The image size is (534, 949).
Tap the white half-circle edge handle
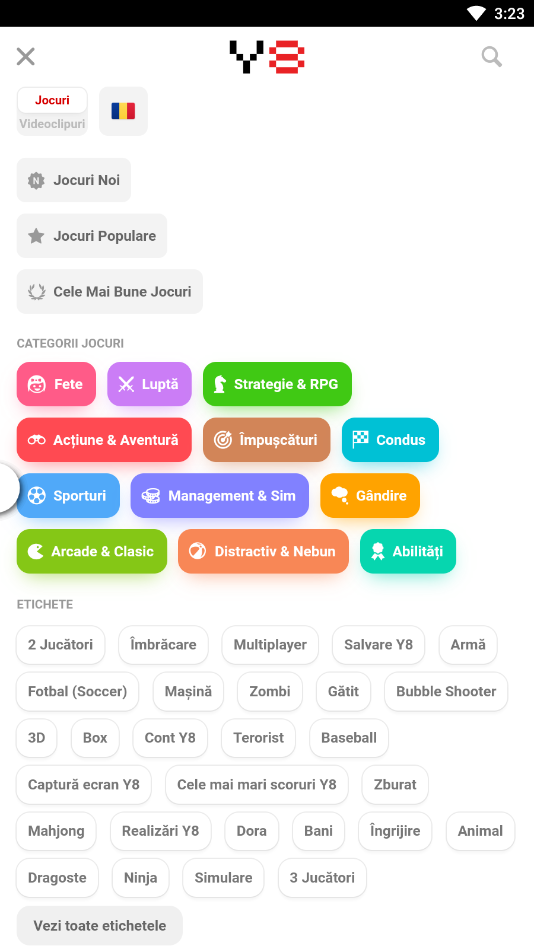click(8, 488)
